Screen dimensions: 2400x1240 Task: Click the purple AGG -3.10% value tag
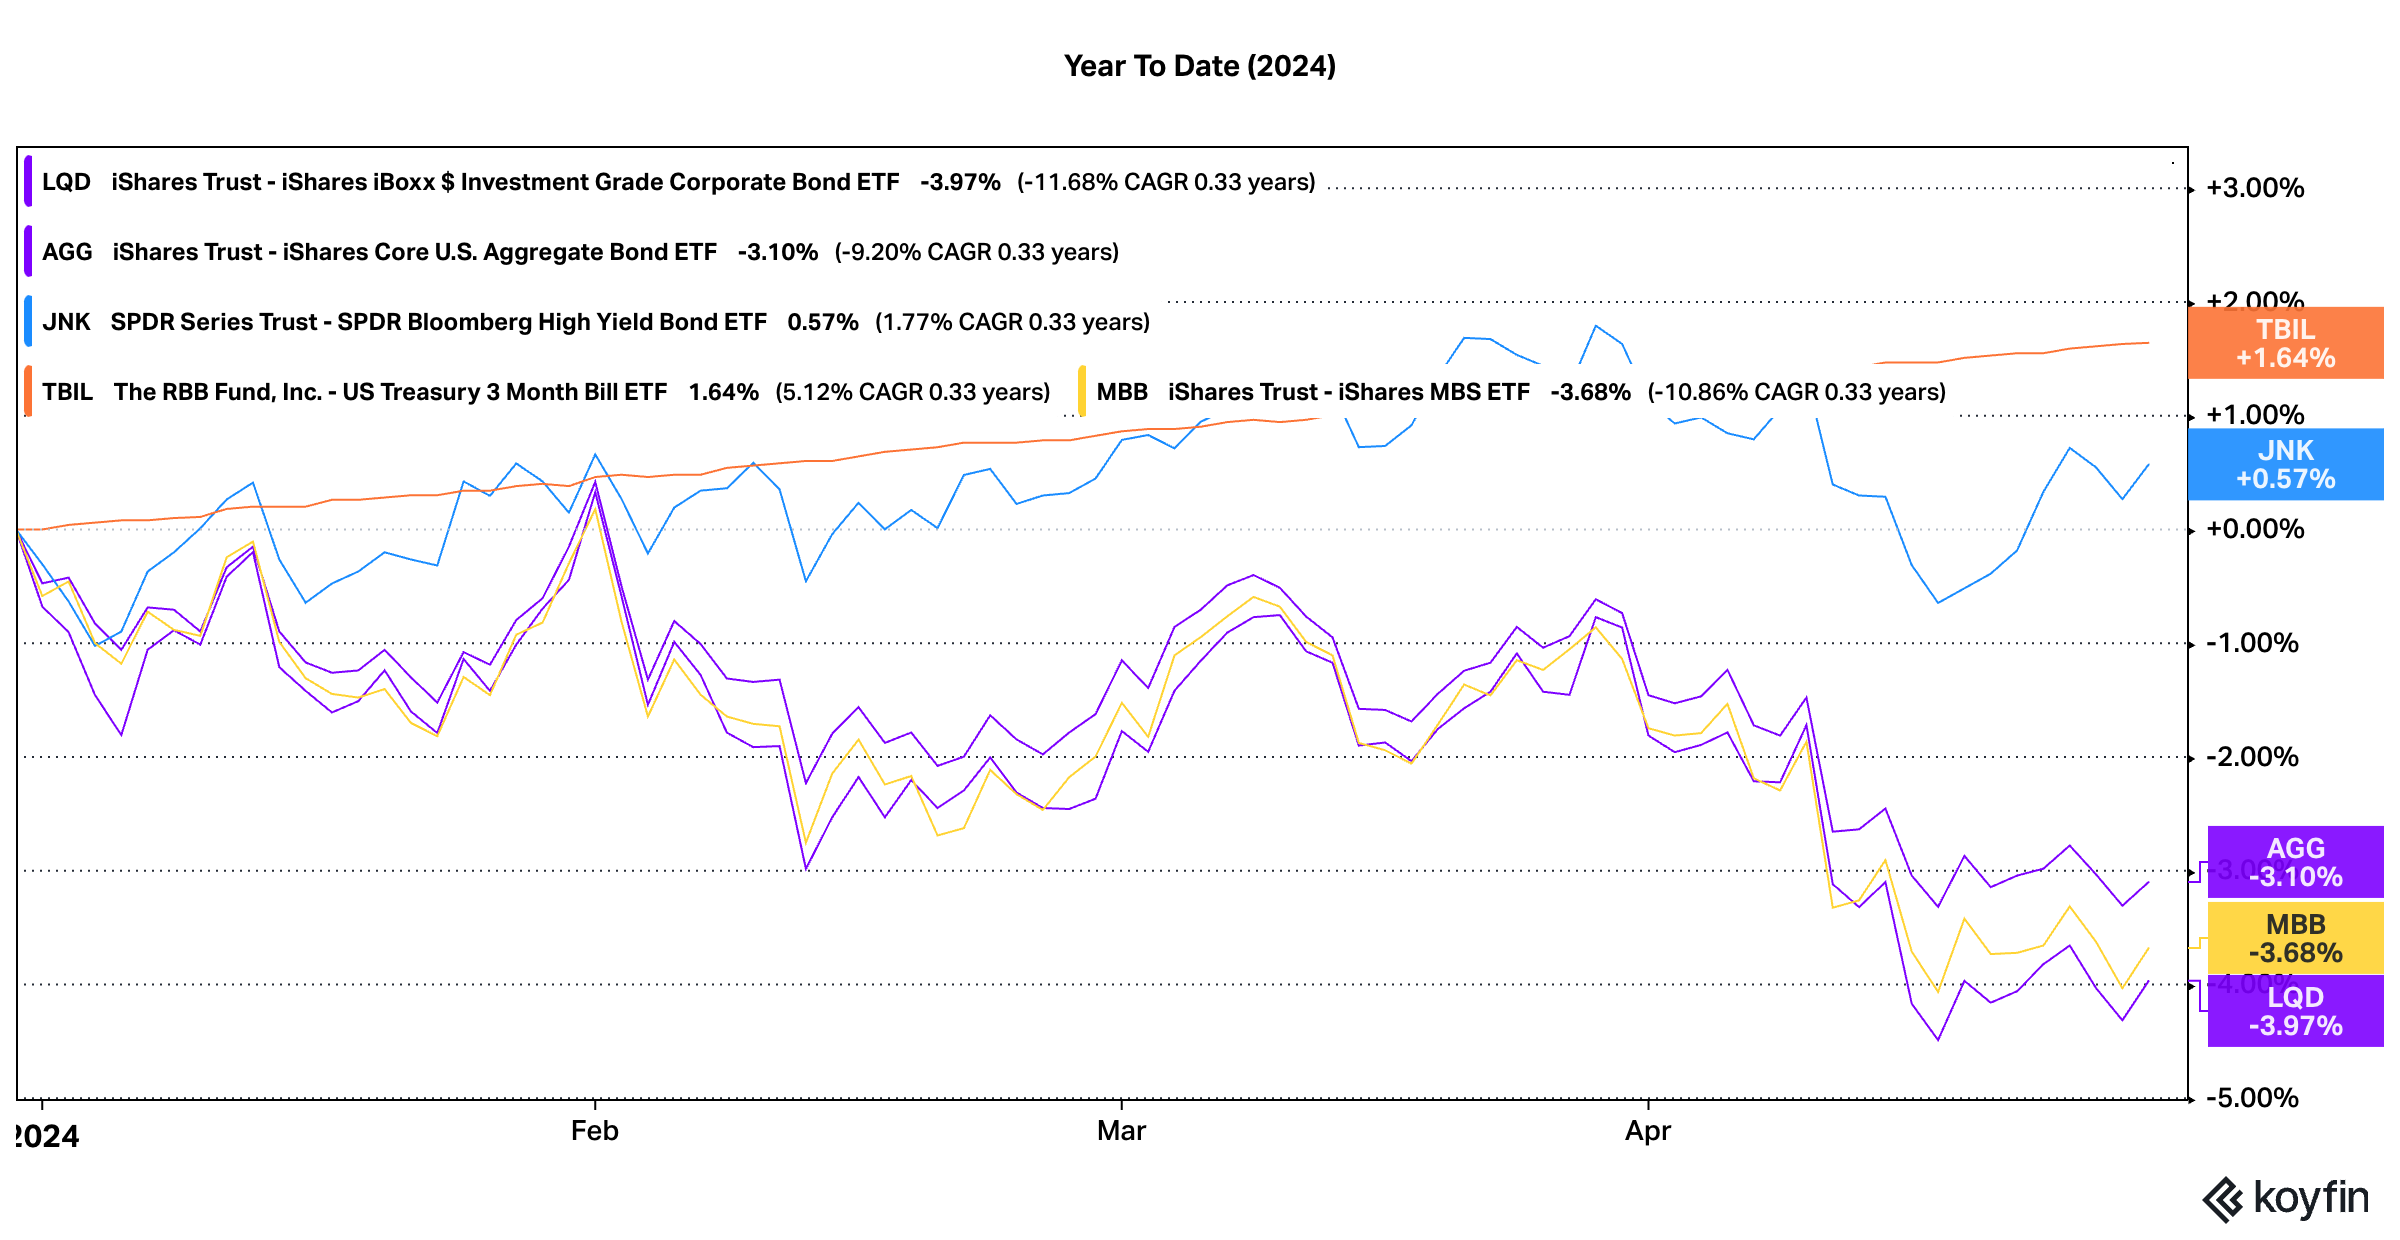pyautogui.click(x=2295, y=862)
